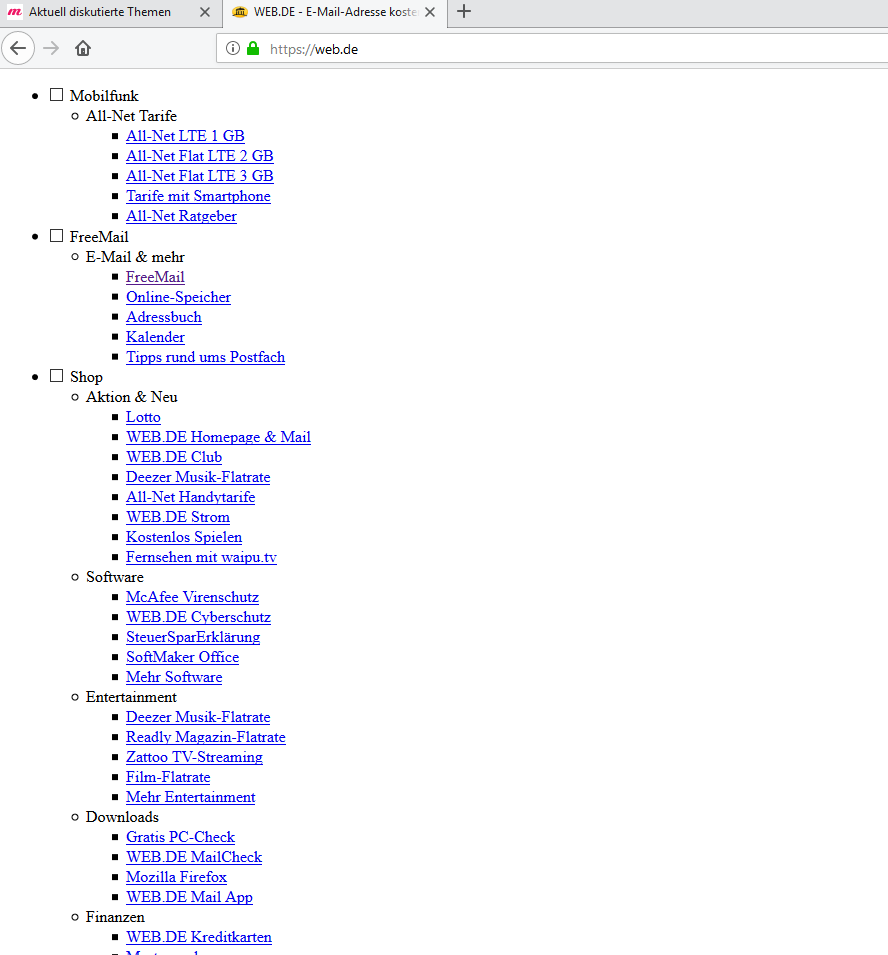Open Deezer Musik-Flatrate under Entertainment
The width and height of the screenshot is (888, 955).
pyautogui.click(x=198, y=717)
